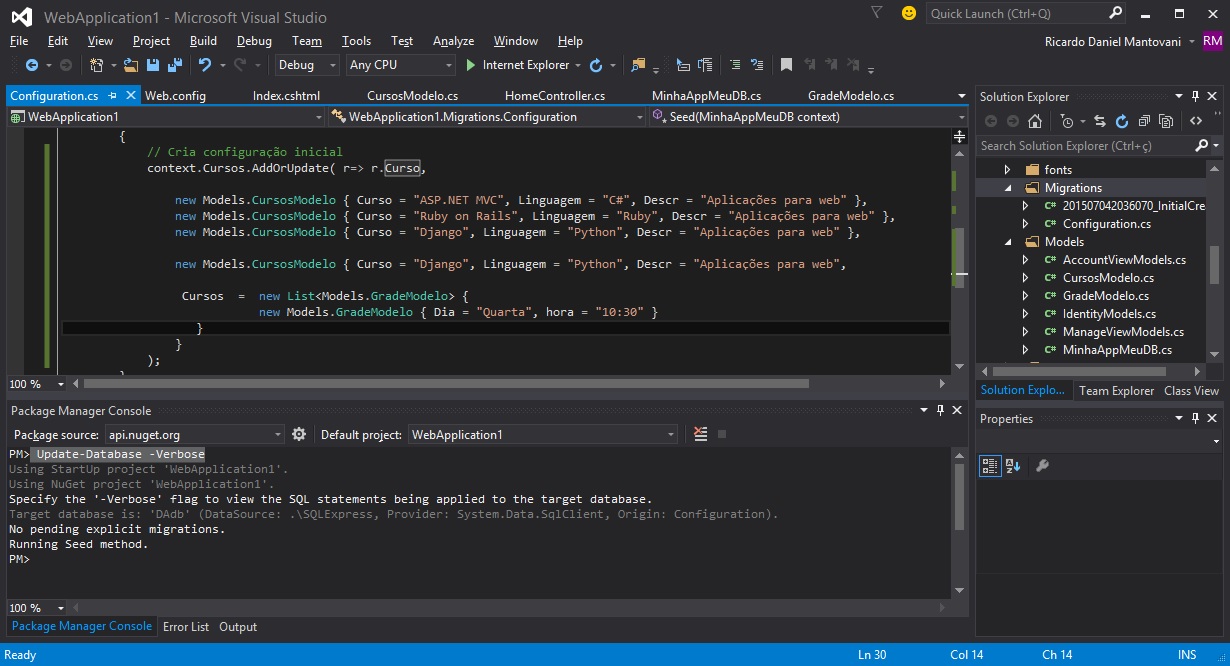Screen dimensions: 1230x666
Task: Click Collapse All in Solution Explorer
Action: pos(1144,121)
